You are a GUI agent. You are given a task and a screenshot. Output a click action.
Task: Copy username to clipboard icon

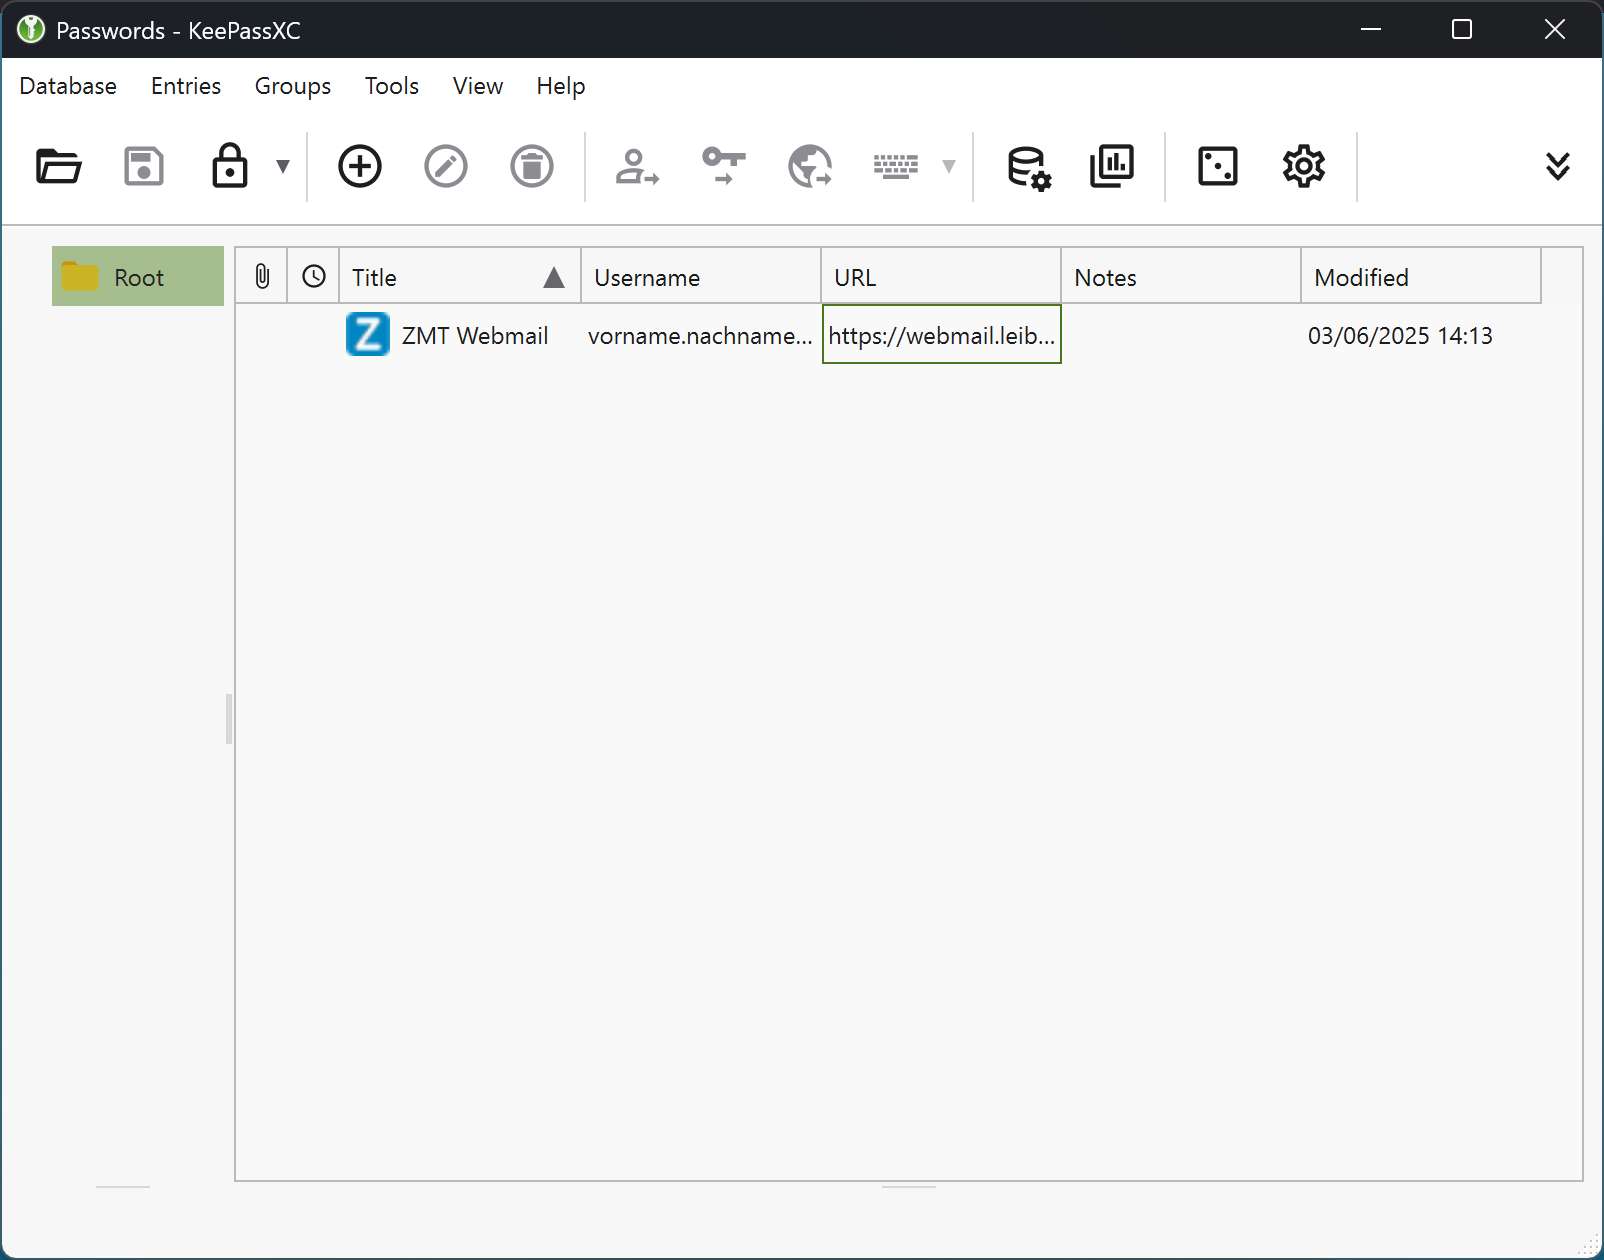pyautogui.click(x=637, y=166)
